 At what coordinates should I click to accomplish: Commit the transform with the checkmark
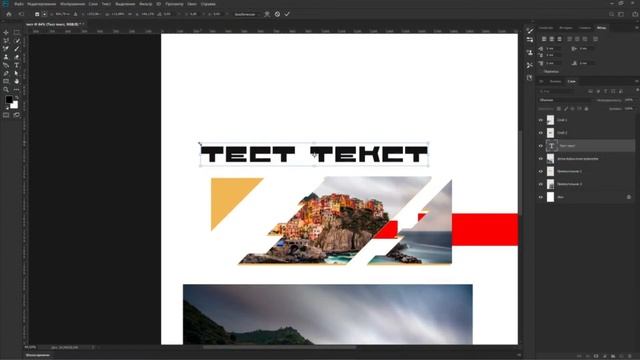coord(287,14)
